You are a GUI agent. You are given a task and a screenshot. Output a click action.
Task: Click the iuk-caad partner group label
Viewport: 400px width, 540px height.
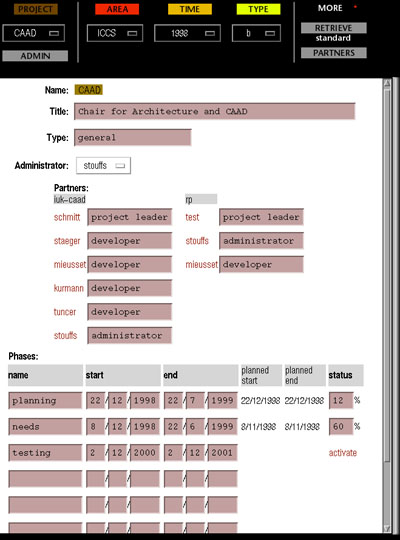pos(70,199)
